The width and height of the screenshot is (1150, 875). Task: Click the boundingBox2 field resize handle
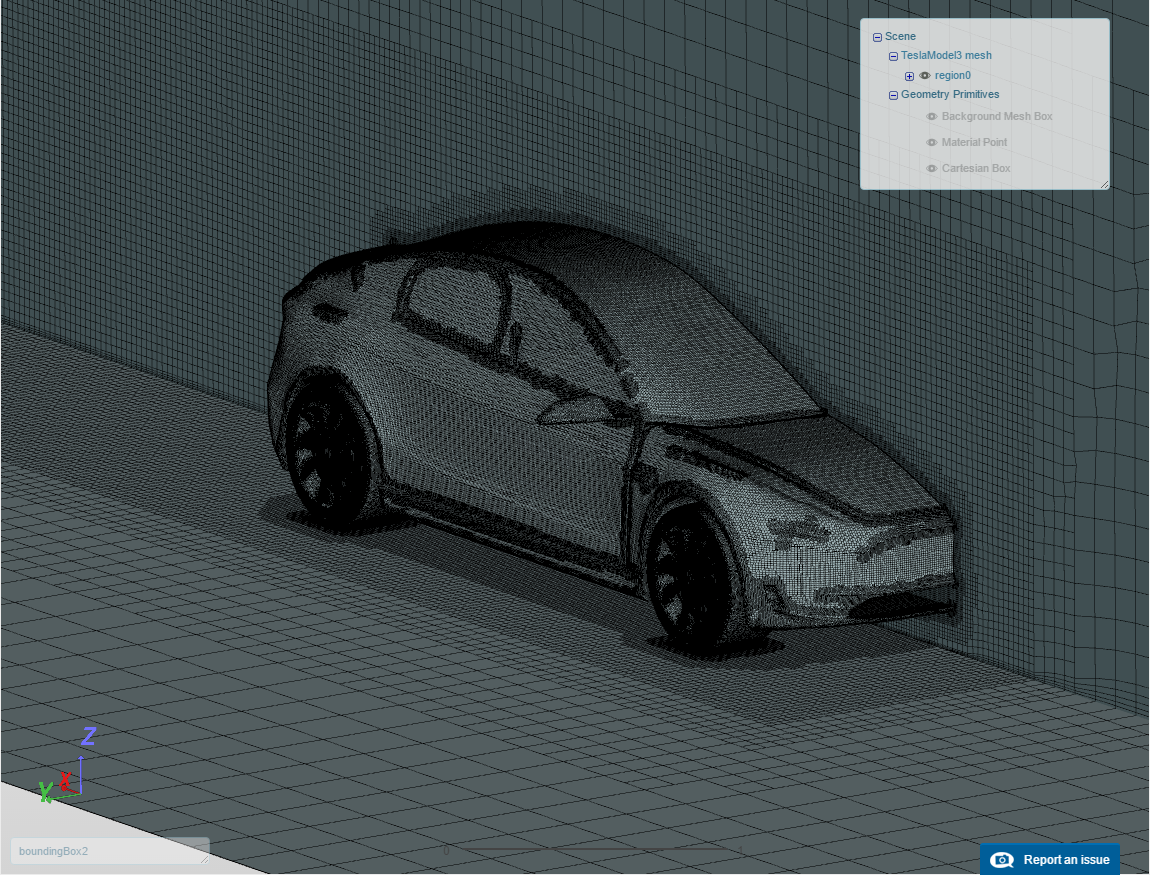pos(205,858)
